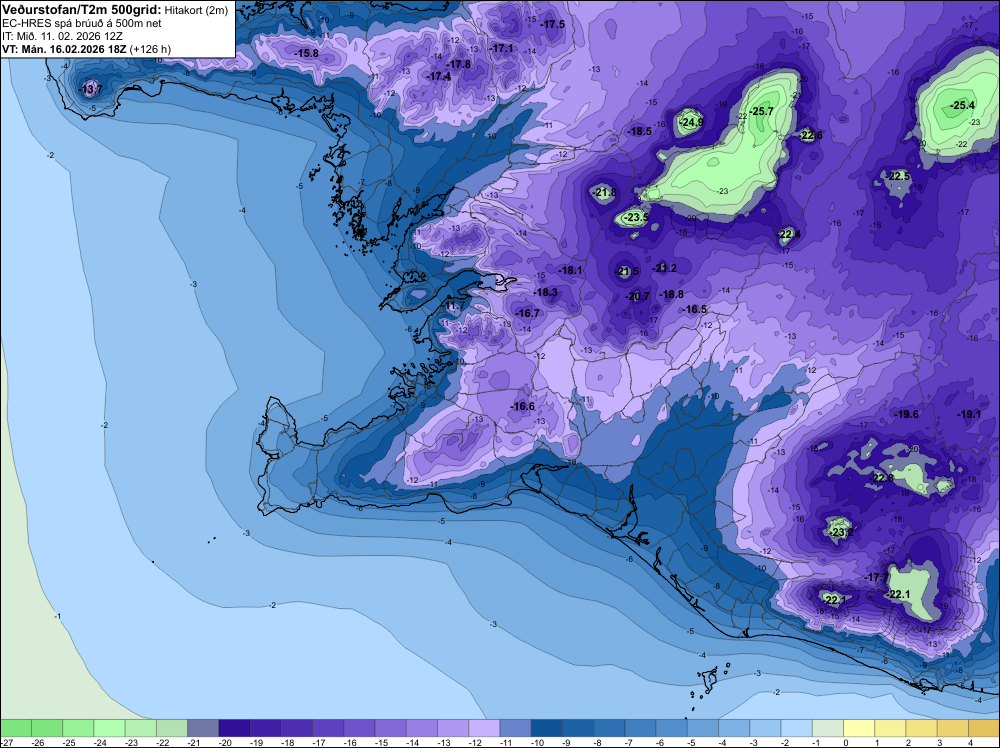Click the -26 label on the legend scale

[38, 742]
